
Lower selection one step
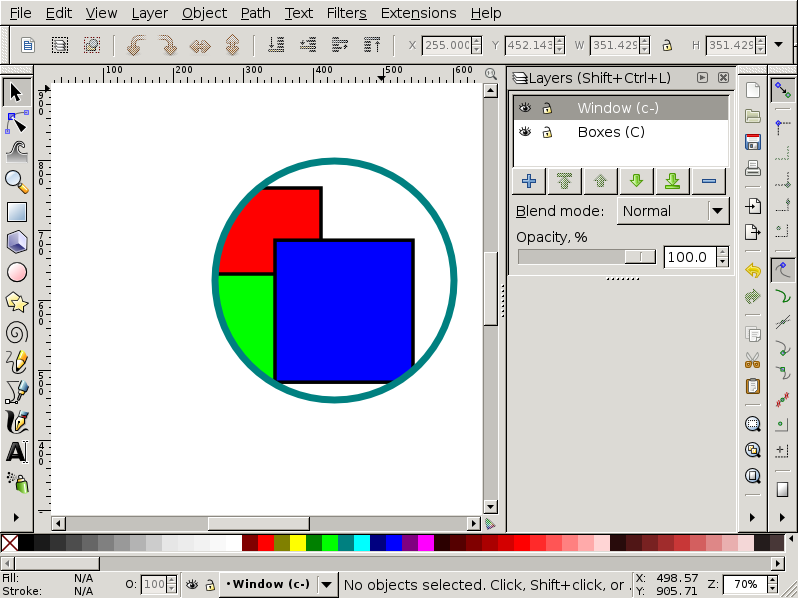(308, 45)
